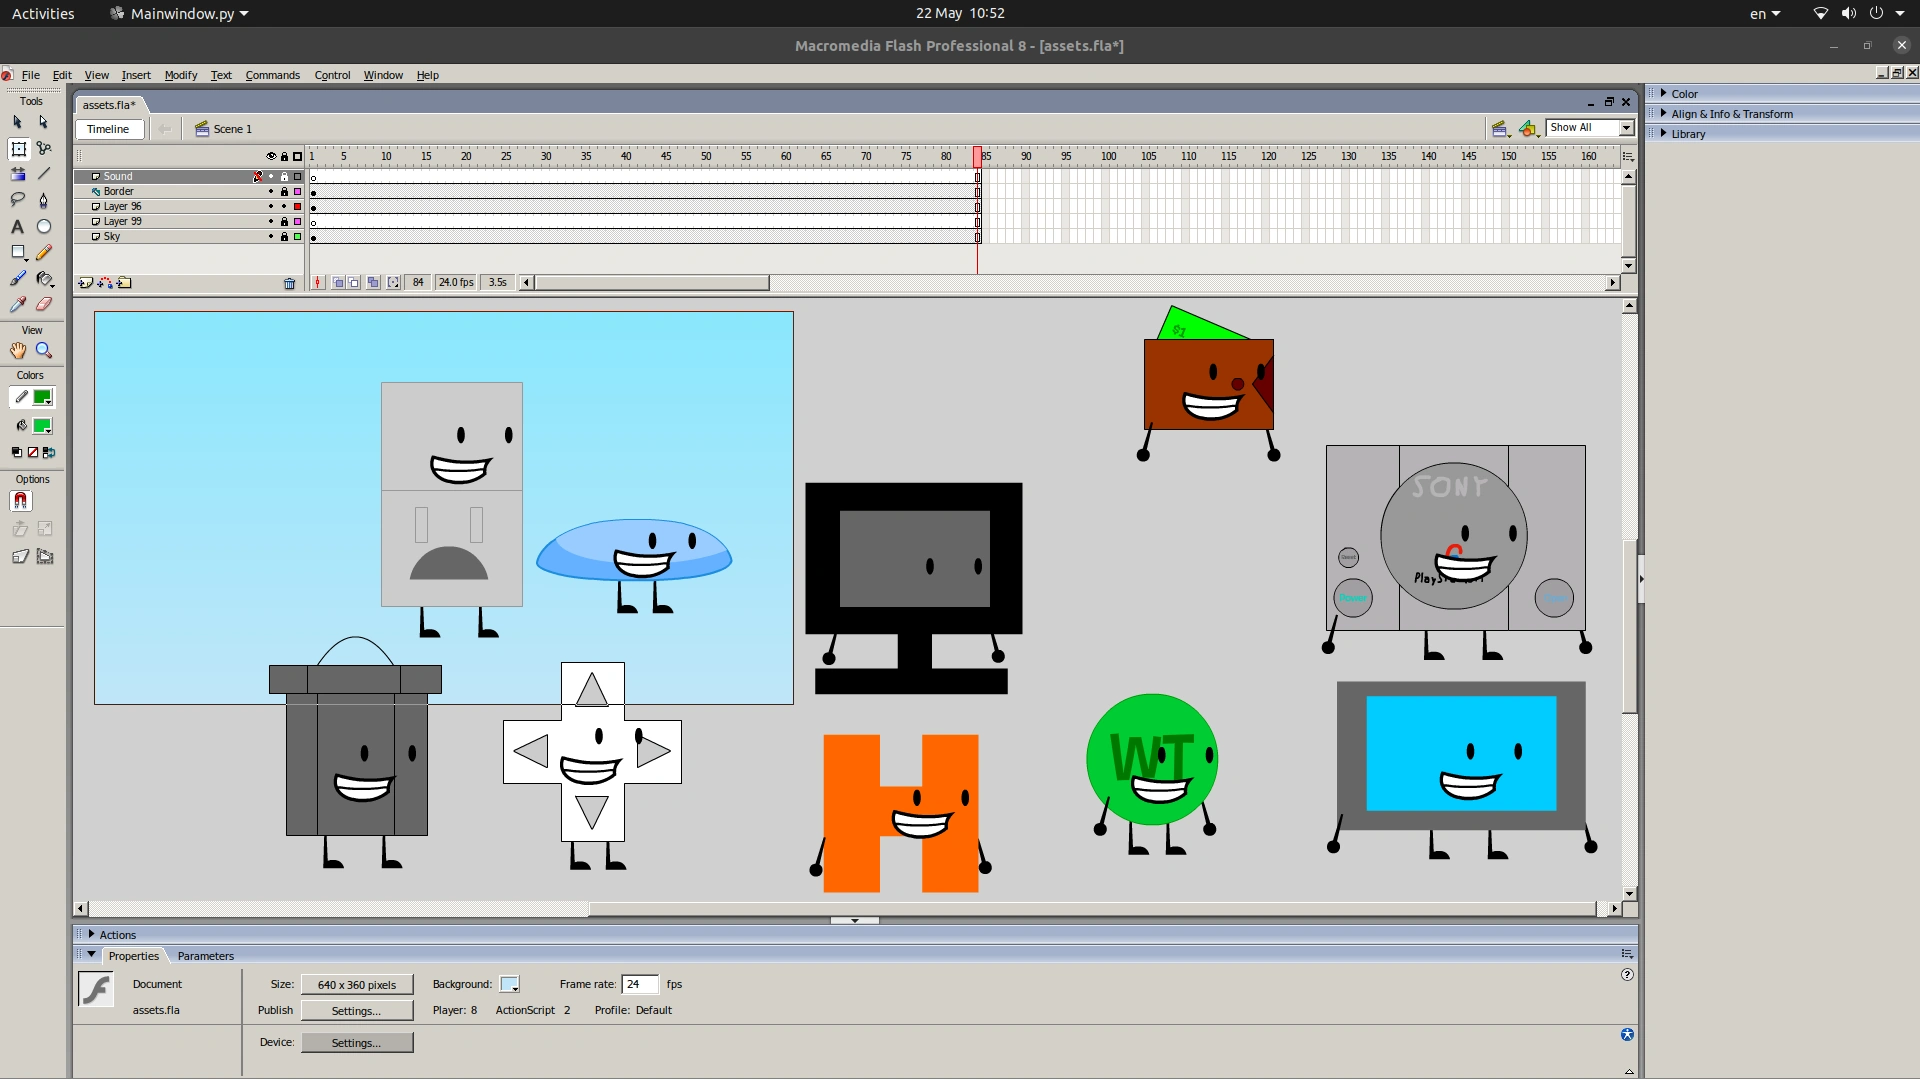Open the Show All dropdown
The width and height of the screenshot is (1920, 1080).
coord(1624,128)
